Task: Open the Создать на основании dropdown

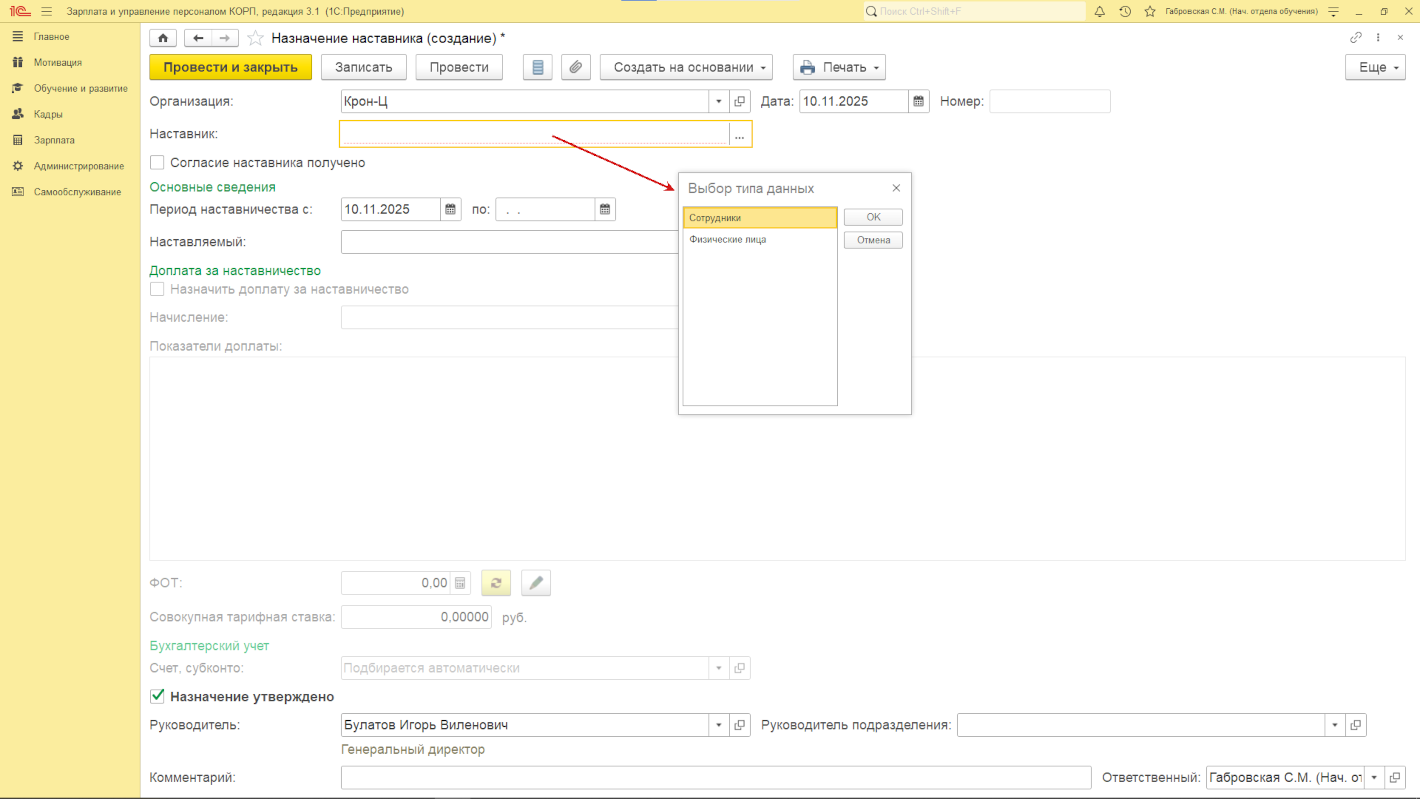Action: (x=686, y=67)
